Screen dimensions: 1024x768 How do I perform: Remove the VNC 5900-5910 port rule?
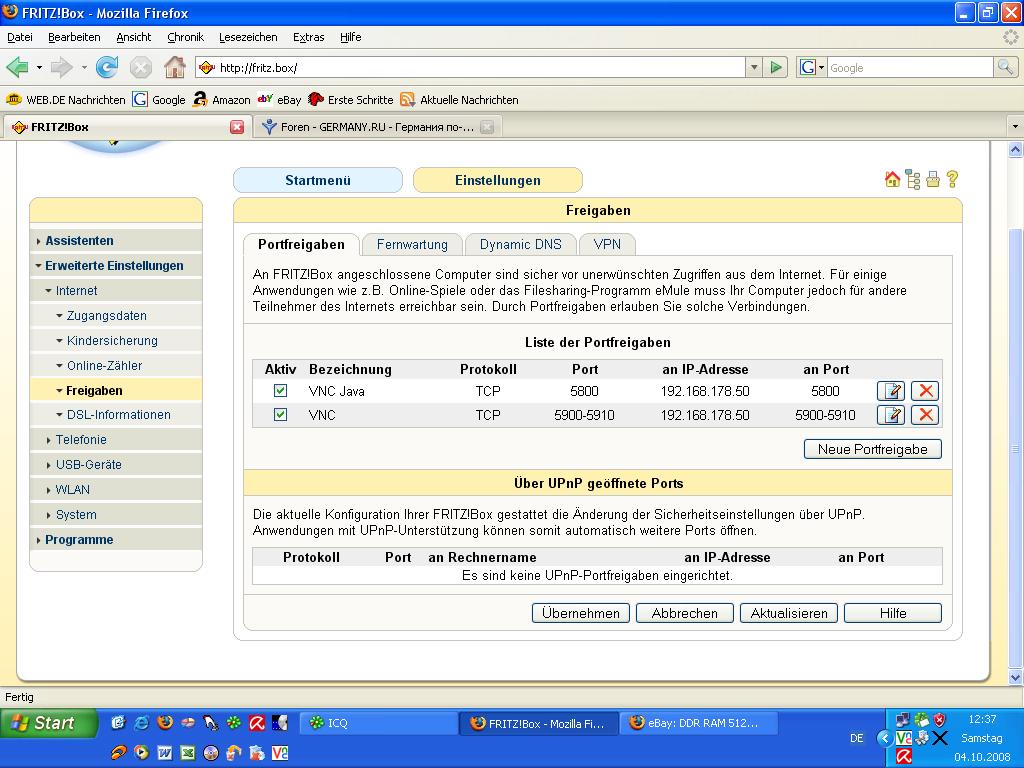[925, 415]
